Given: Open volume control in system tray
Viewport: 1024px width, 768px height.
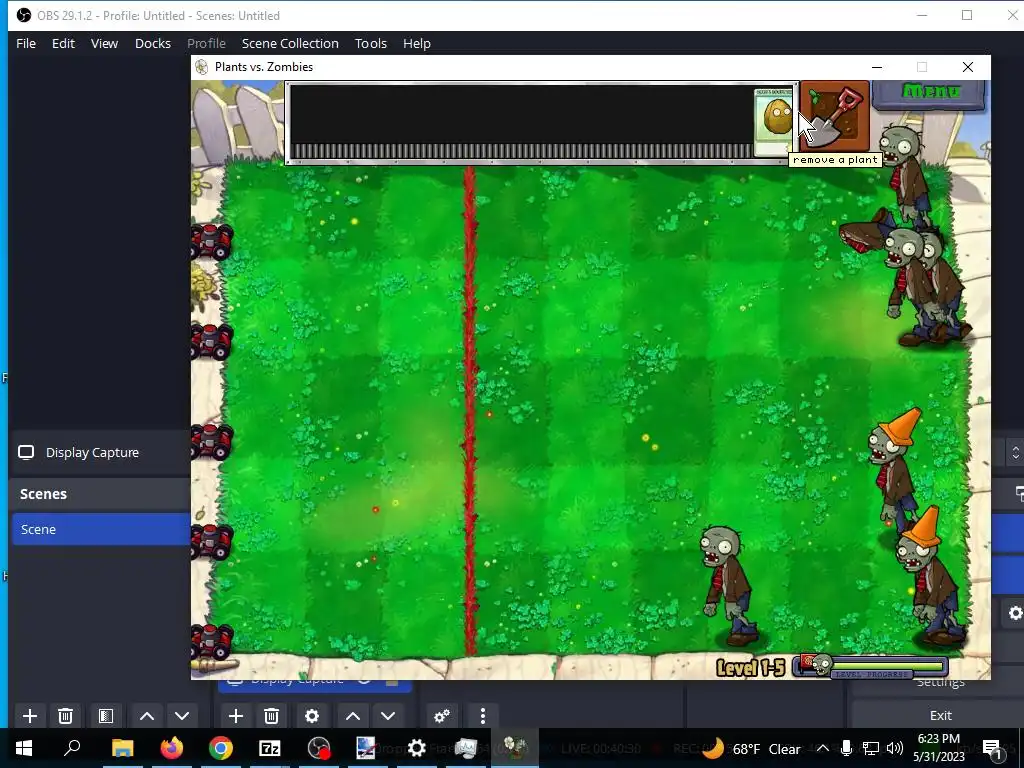Looking at the screenshot, I should tap(895, 748).
